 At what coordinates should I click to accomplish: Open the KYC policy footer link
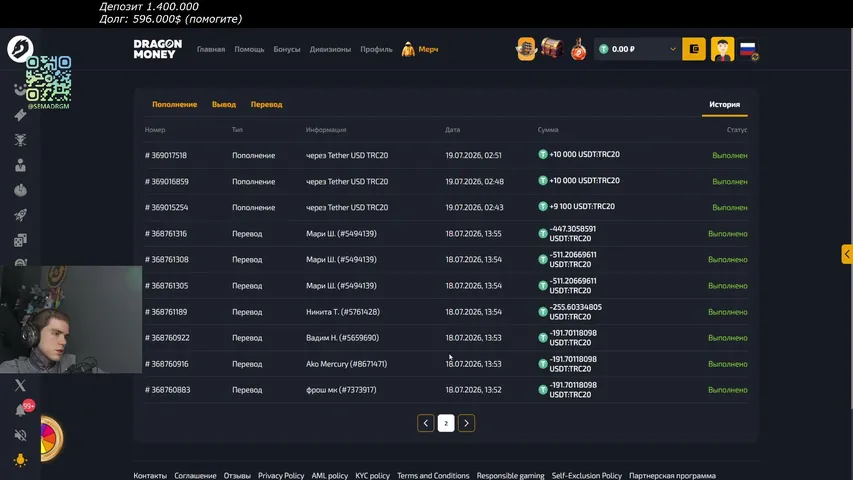(373, 475)
